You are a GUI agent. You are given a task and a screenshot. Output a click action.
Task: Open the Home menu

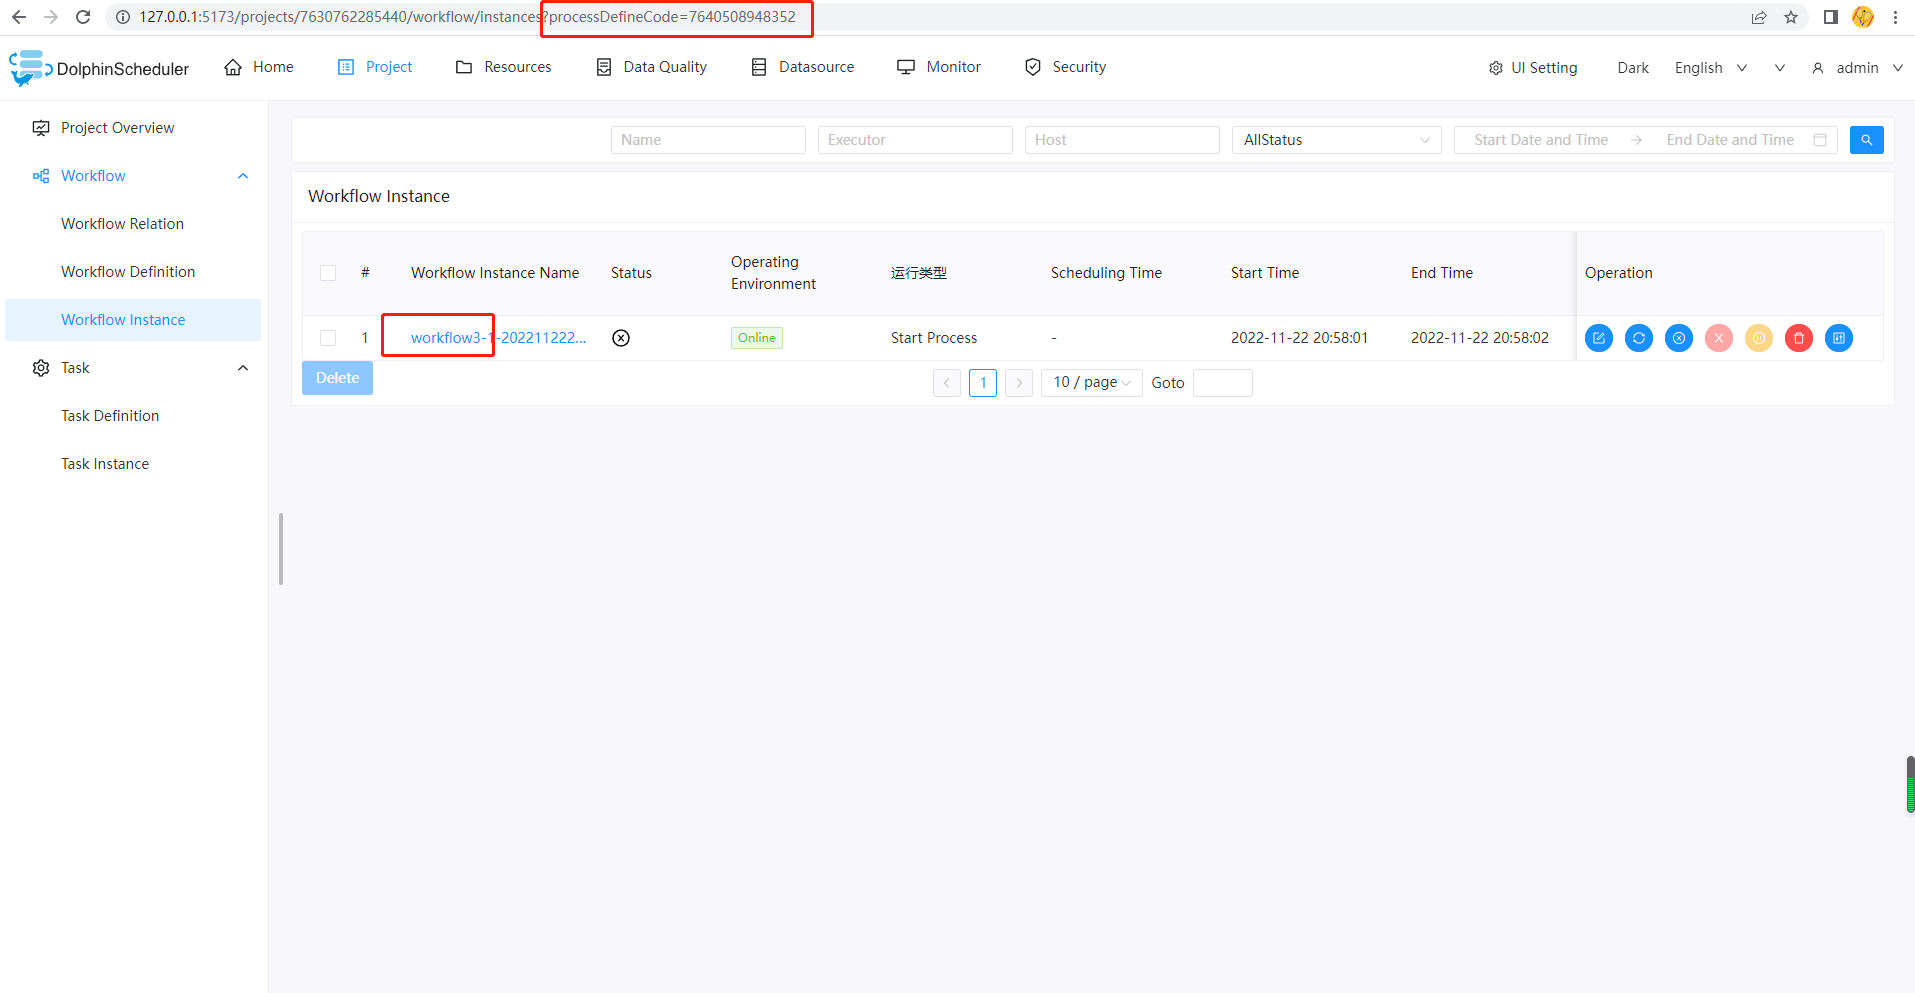pos(259,67)
